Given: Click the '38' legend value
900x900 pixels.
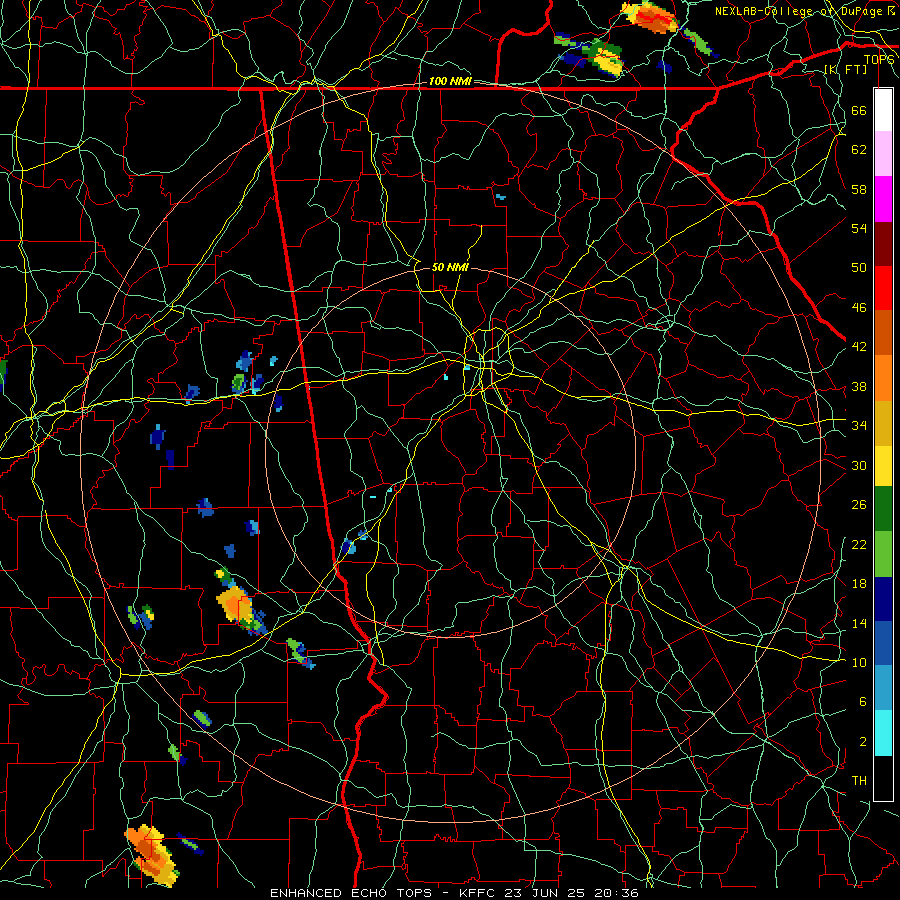Looking at the screenshot, I should tap(859, 386).
